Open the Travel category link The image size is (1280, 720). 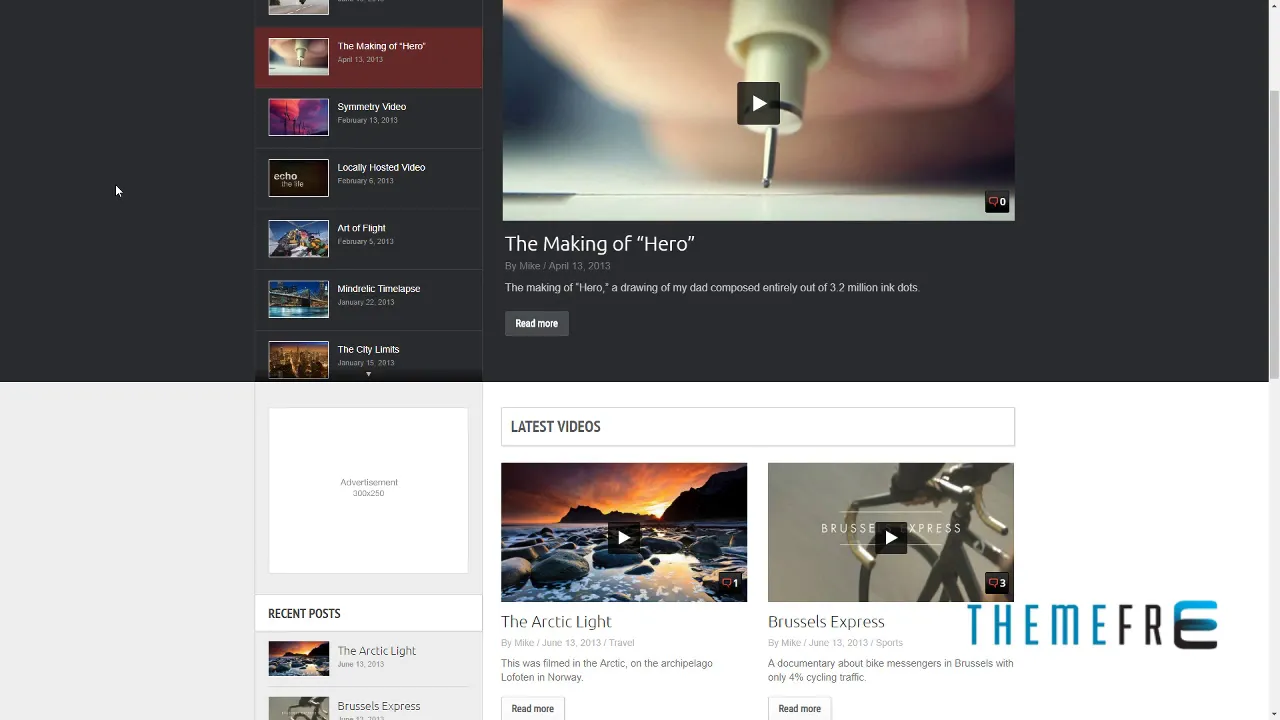pos(621,643)
